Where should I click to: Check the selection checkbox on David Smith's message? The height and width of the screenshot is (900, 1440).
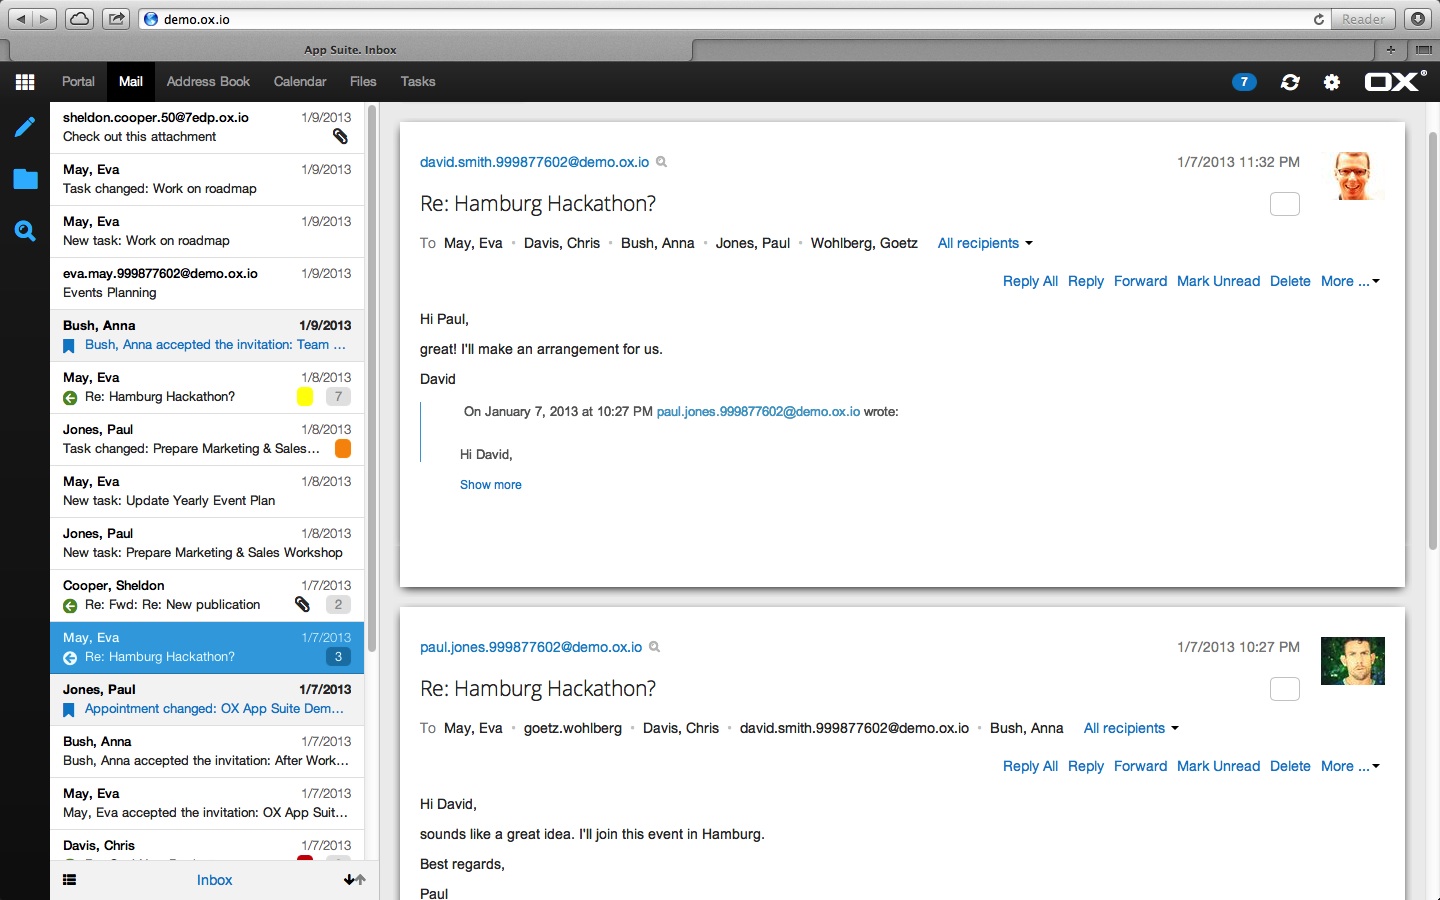(x=1284, y=204)
